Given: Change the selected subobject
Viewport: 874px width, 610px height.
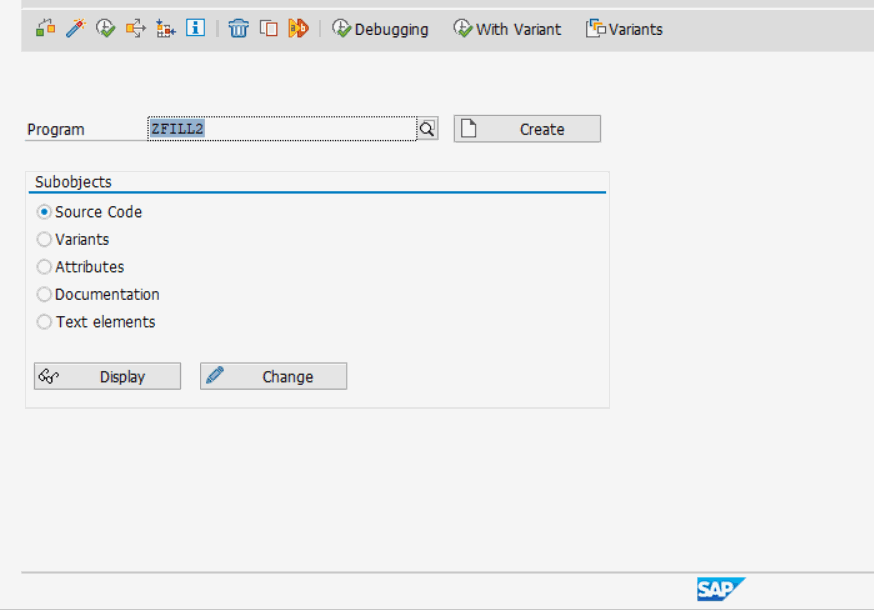Looking at the screenshot, I should (x=273, y=376).
